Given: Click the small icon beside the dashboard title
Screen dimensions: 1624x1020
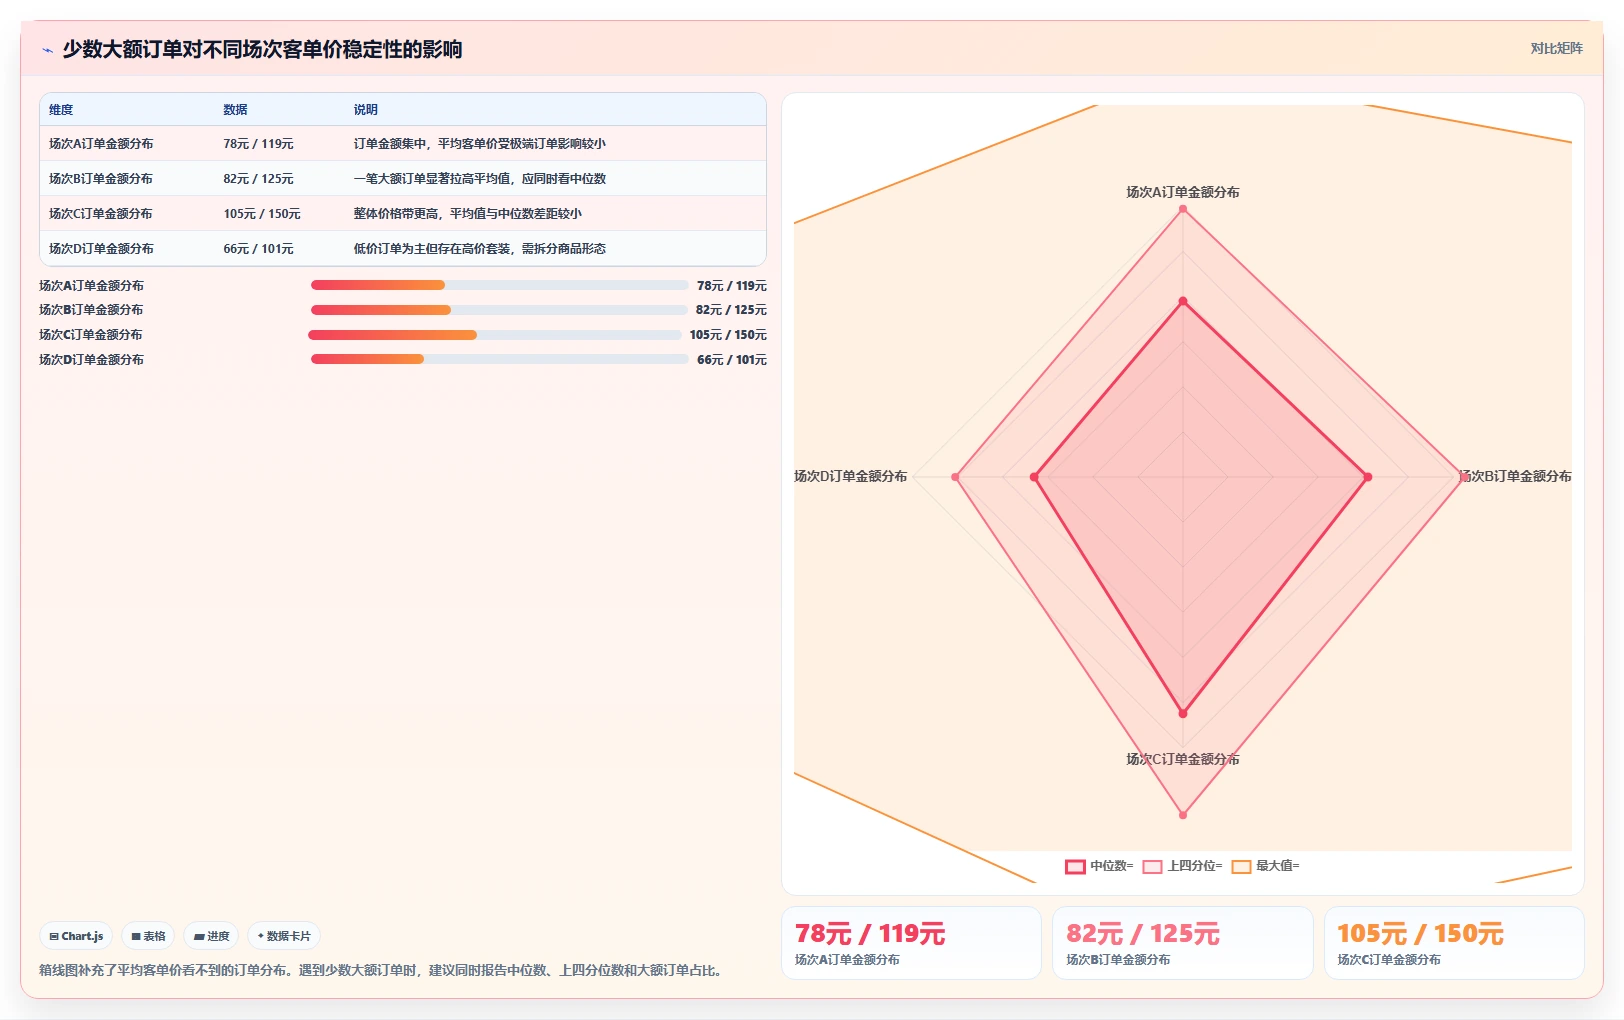Looking at the screenshot, I should click(x=47, y=50).
